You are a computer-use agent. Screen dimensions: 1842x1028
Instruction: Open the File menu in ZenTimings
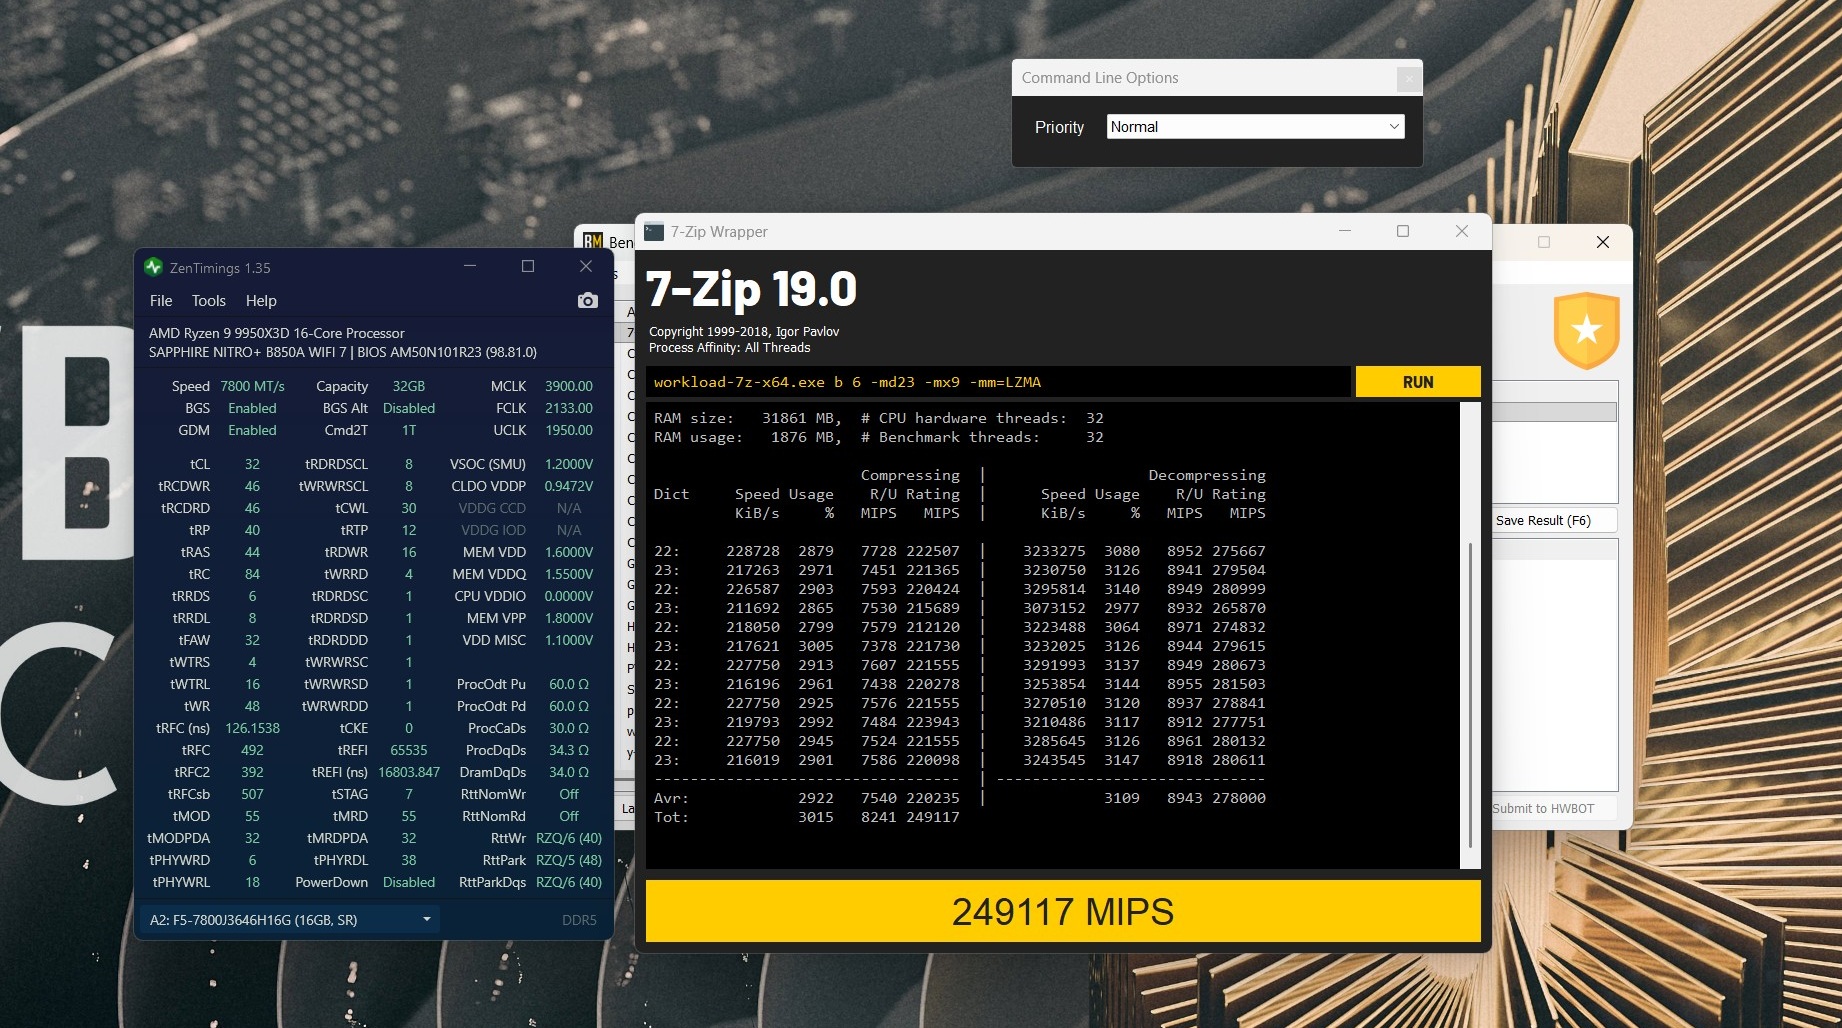[161, 301]
